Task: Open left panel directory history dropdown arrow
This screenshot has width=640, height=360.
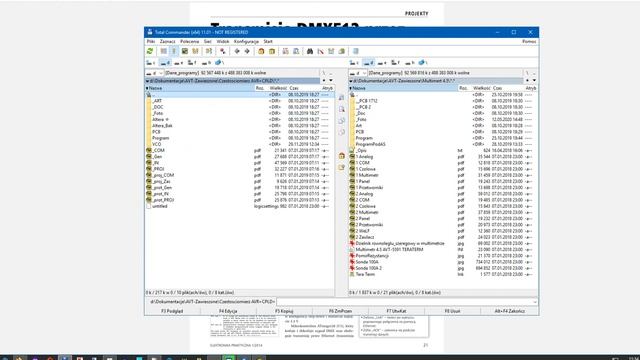Action: click(x=331, y=81)
